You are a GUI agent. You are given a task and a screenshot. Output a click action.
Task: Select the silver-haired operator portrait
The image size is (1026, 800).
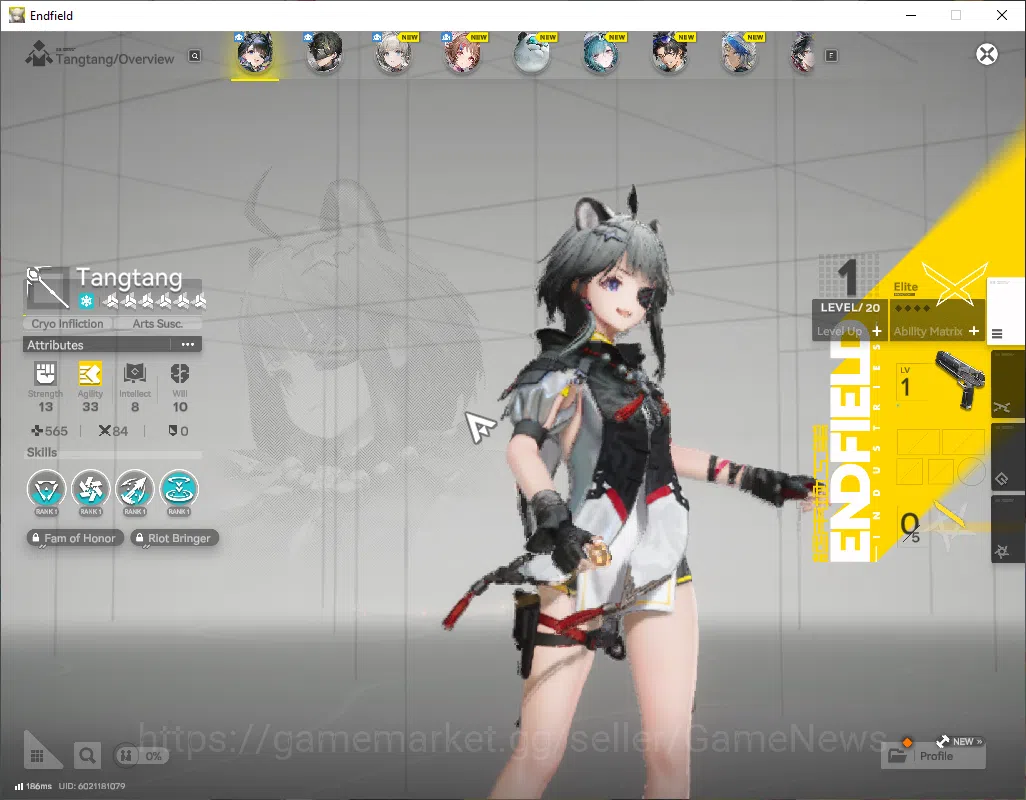[393, 52]
